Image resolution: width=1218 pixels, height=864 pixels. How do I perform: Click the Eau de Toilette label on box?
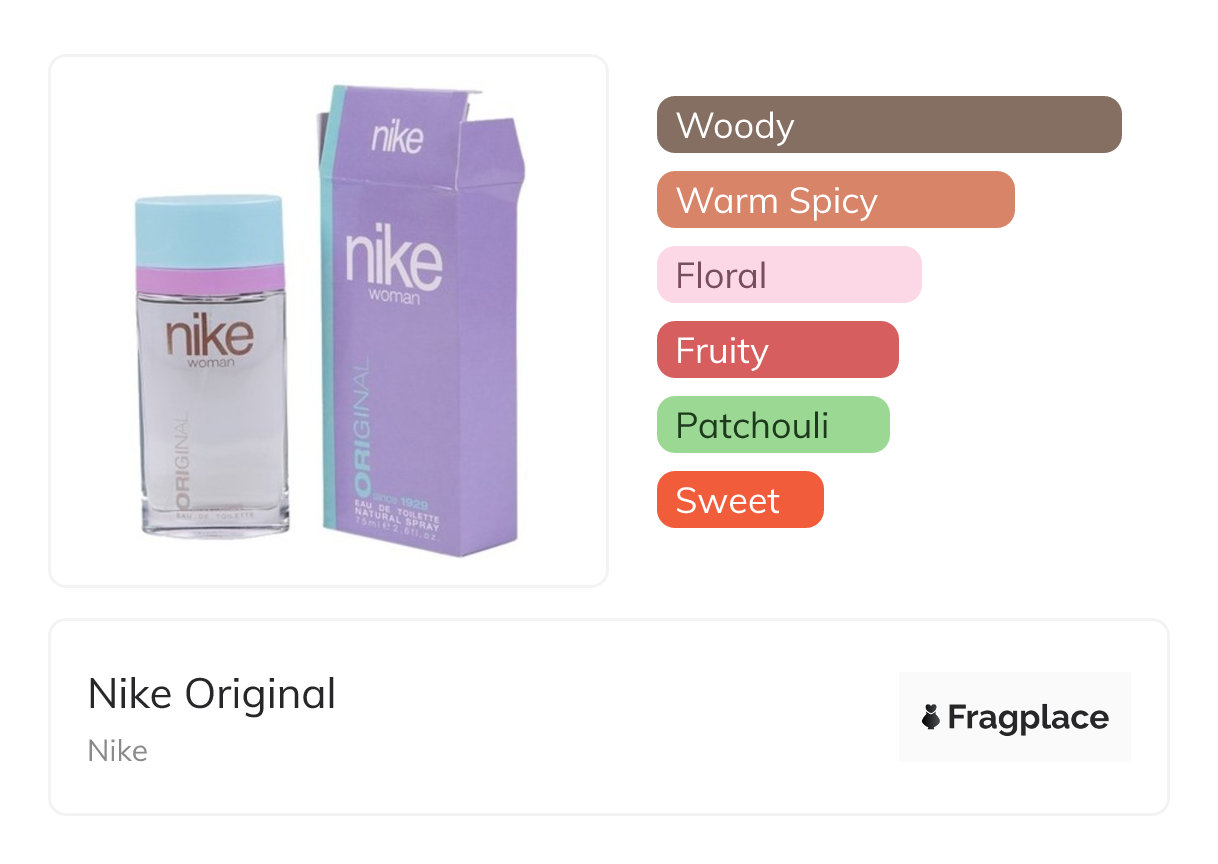[x=396, y=509]
